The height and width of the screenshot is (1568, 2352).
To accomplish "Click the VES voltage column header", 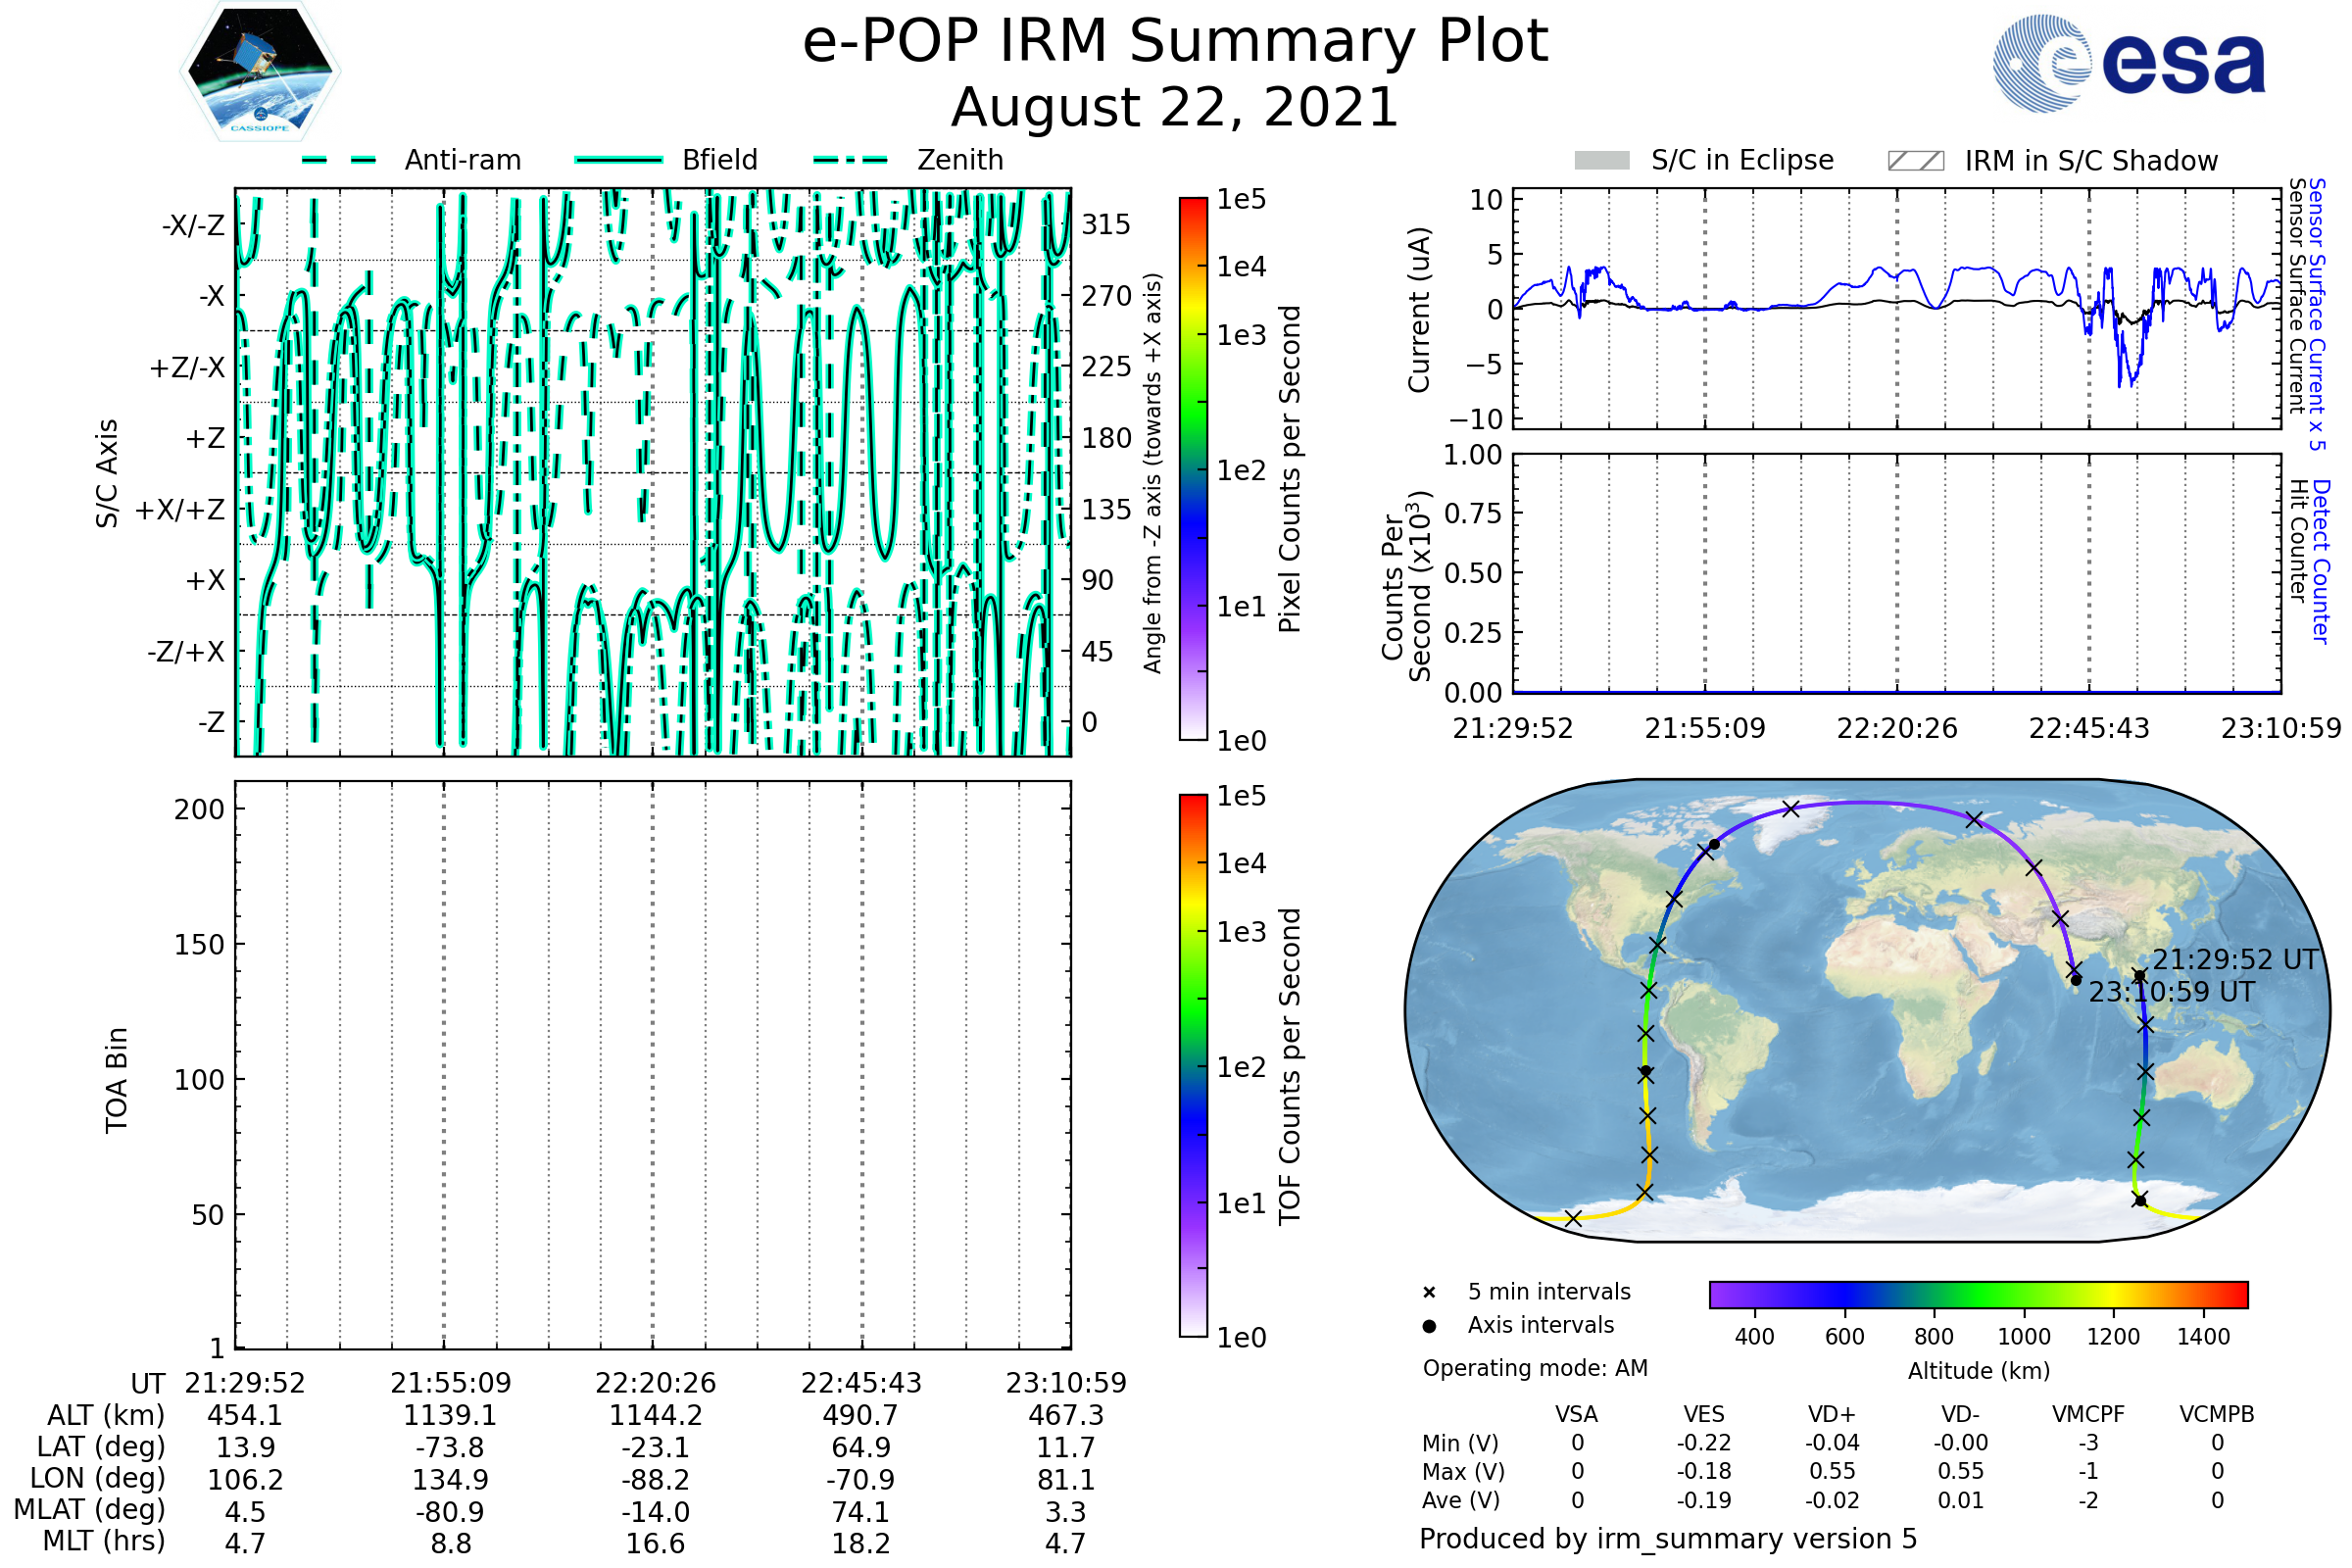I will click(x=1704, y=1415).
